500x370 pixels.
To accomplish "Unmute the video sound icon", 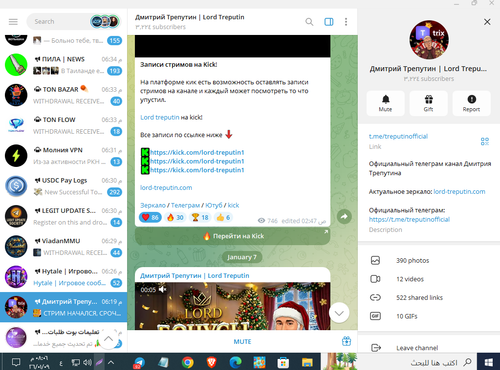I will tap(163, 289).
